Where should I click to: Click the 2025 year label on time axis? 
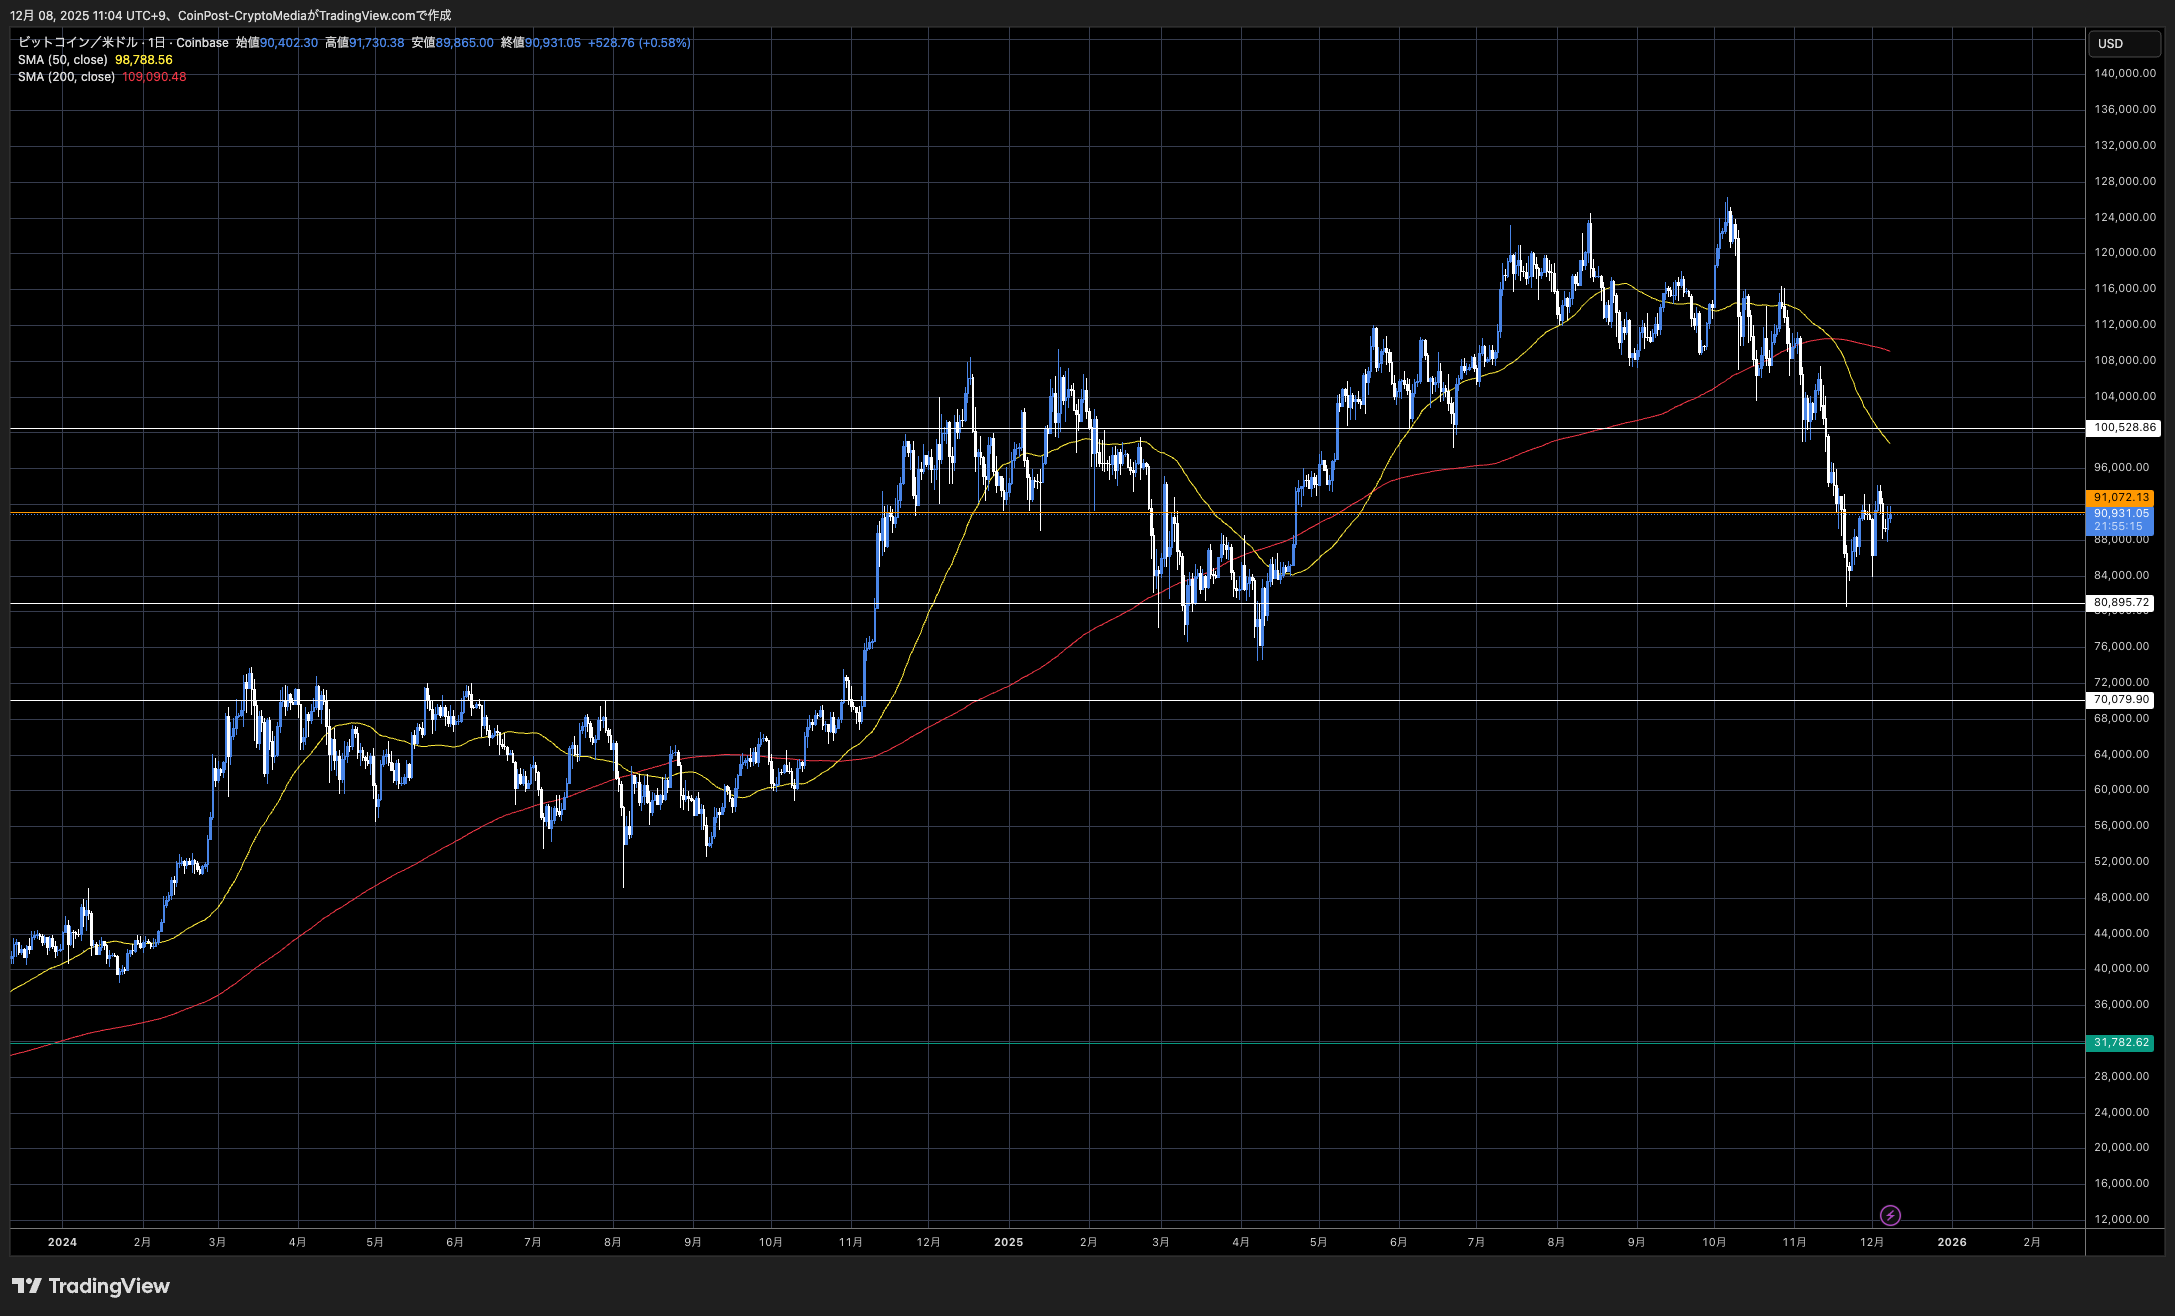click(x=1008, y=1242)
